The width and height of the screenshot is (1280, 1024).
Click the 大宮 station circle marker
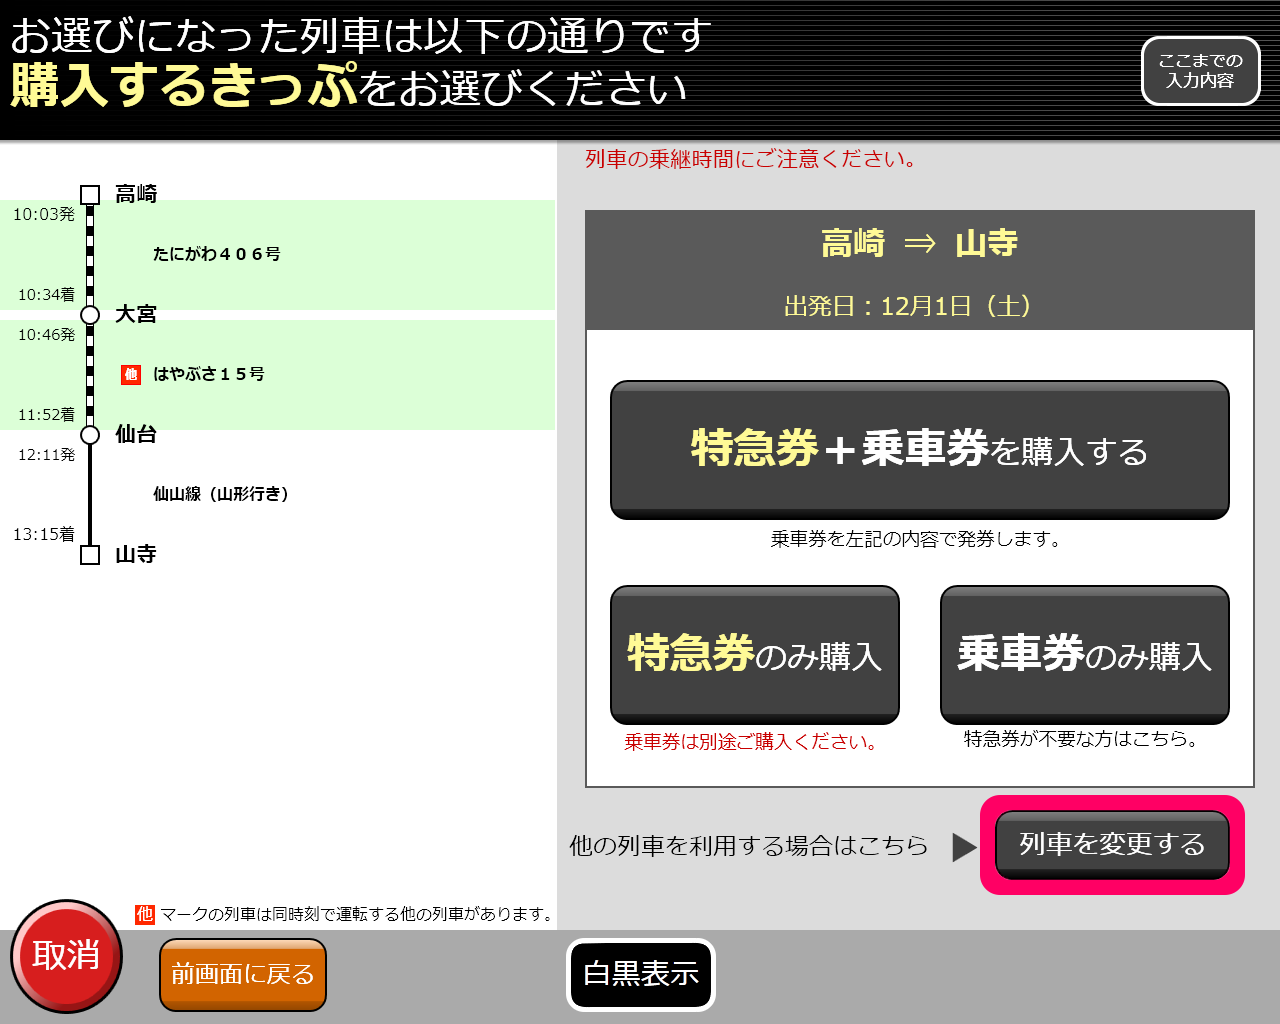(x=90, y=315)
